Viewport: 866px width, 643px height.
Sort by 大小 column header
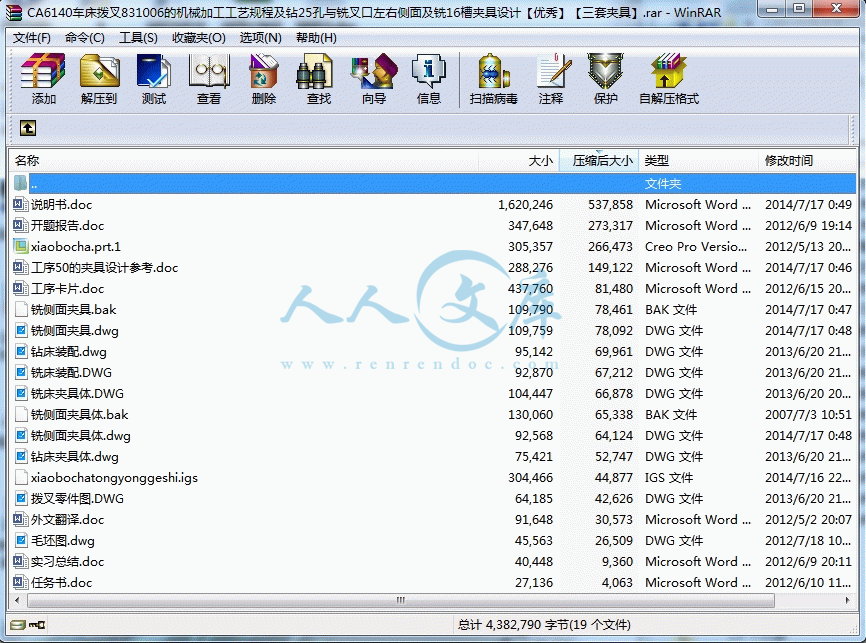coord(519,161)
